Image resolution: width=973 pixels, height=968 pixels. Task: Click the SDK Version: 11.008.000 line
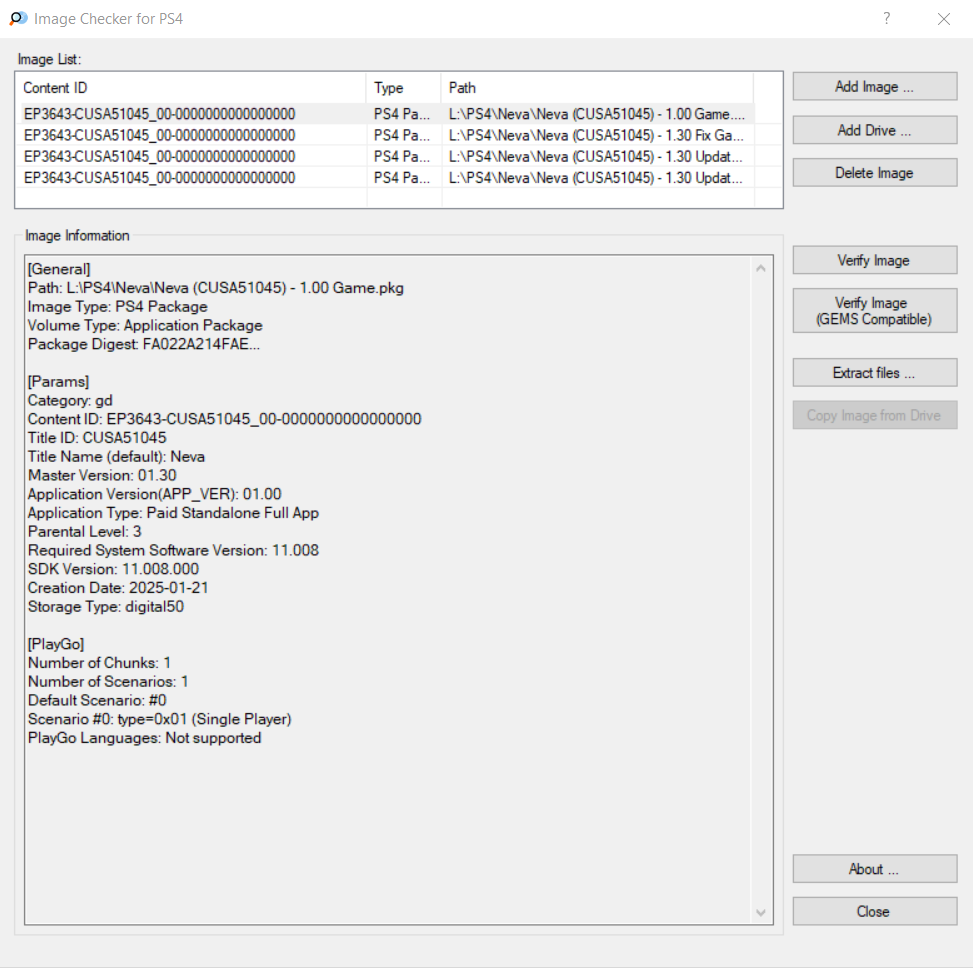(x=113, y=569)
